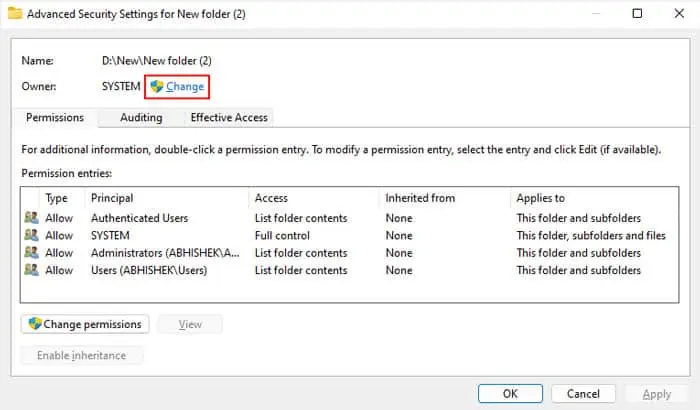
Task: Click the Apply button
Action: [657, 394]
